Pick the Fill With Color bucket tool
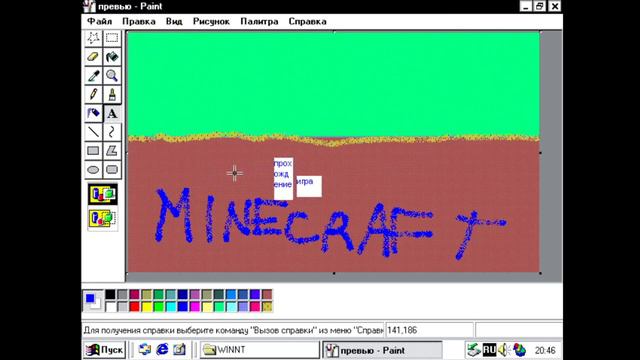This screenshot has width=640, height=360. [112, 57]
